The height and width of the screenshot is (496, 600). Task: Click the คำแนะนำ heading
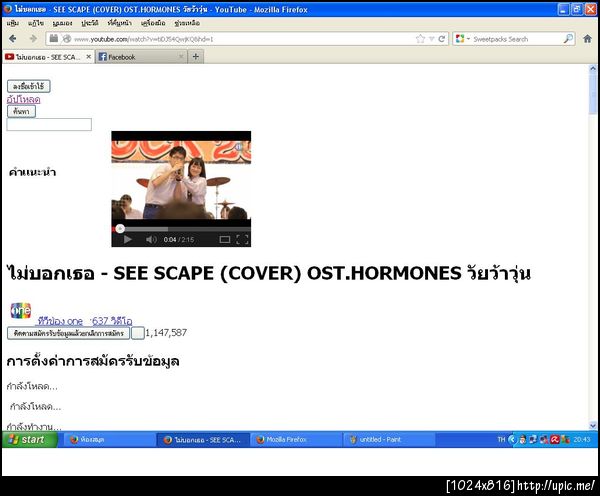coord(32,172)
